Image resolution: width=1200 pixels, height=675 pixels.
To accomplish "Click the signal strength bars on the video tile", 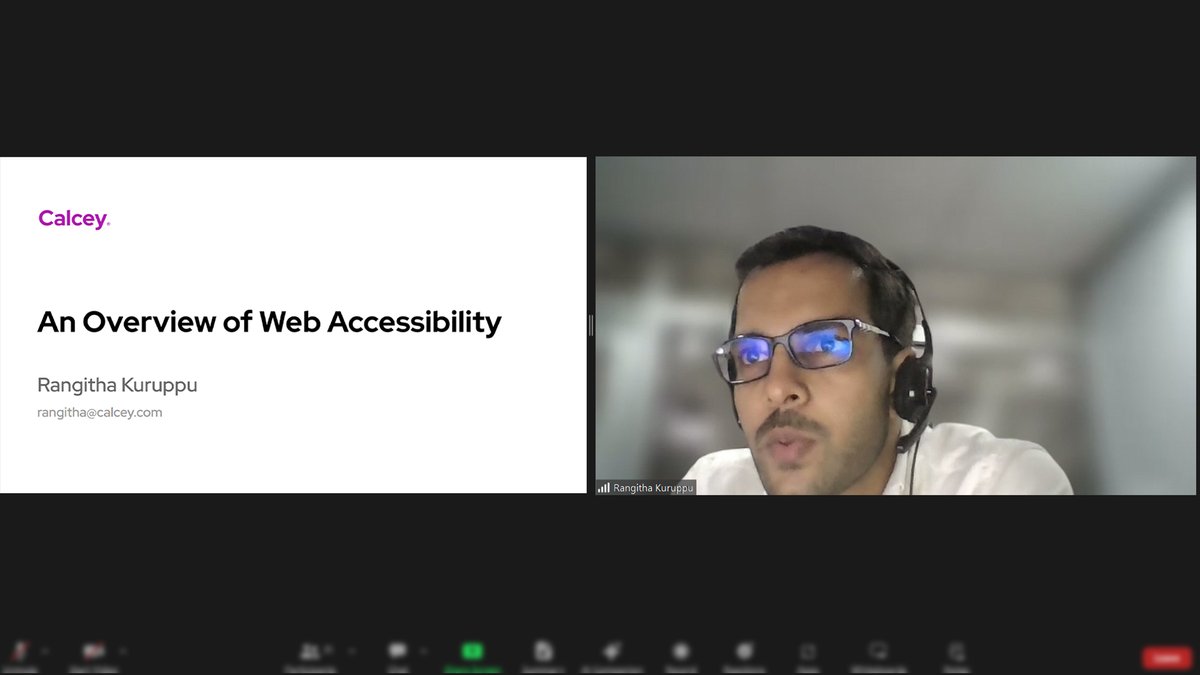I will [x=604, y=488].
